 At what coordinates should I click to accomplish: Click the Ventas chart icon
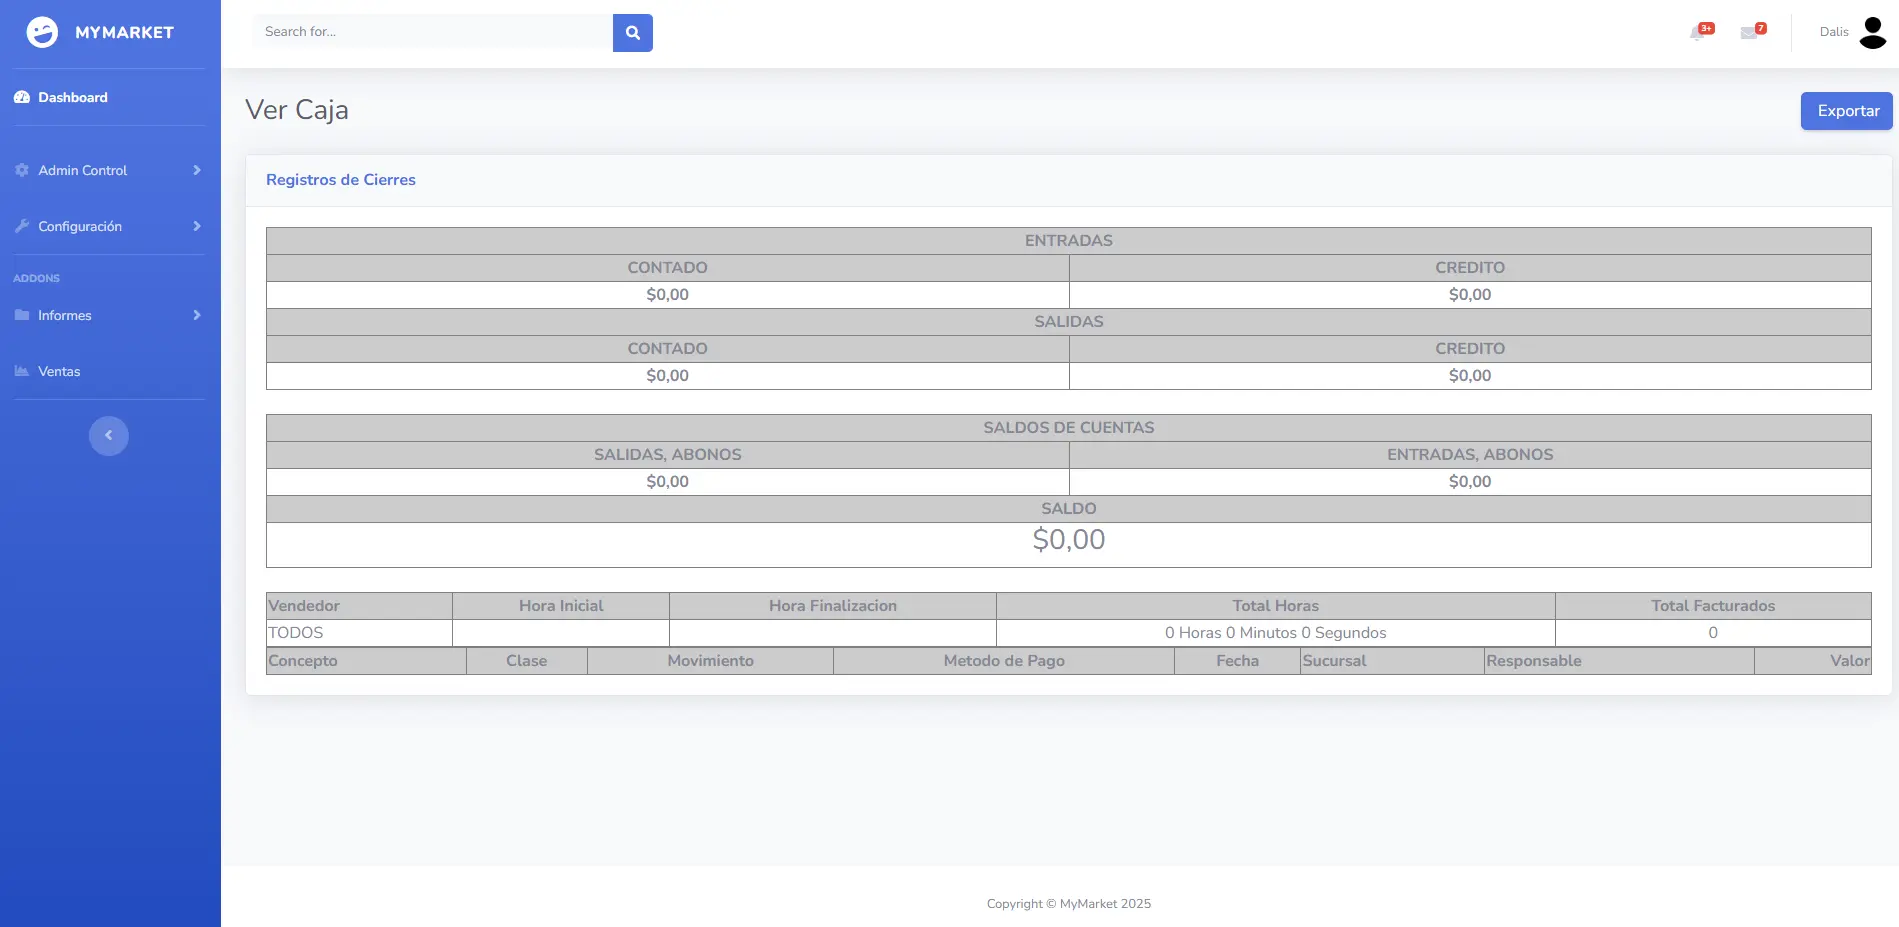click(22, 372)
